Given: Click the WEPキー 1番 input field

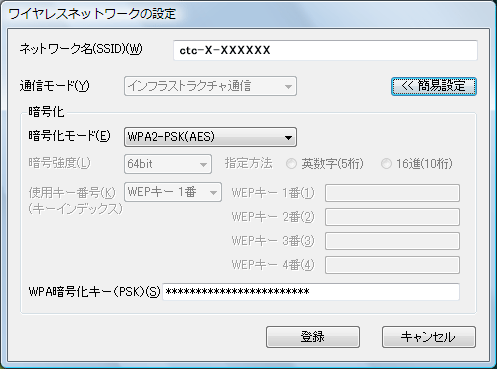Looking at the screenshot, I should [392, 193].
